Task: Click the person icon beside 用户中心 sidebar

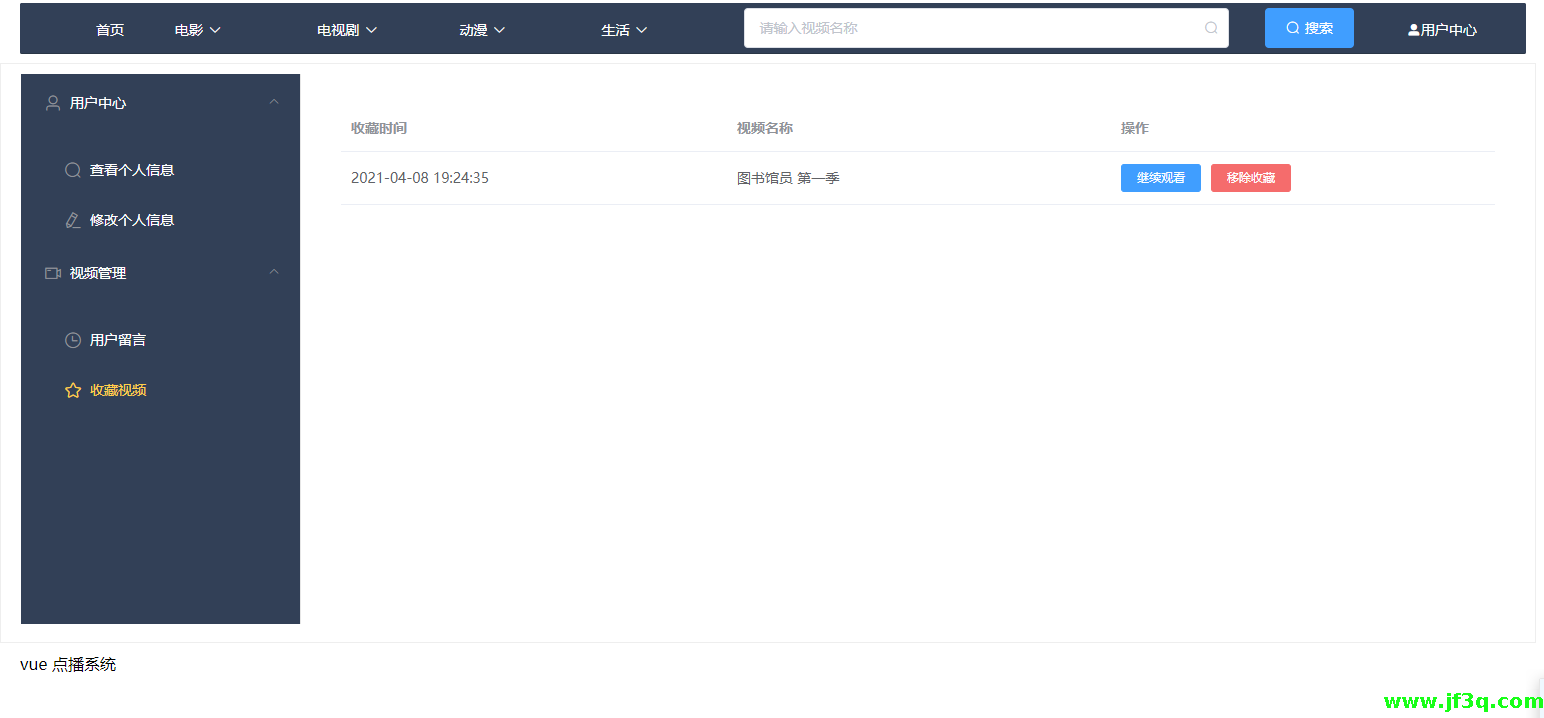Action: (x=53, y=103)
